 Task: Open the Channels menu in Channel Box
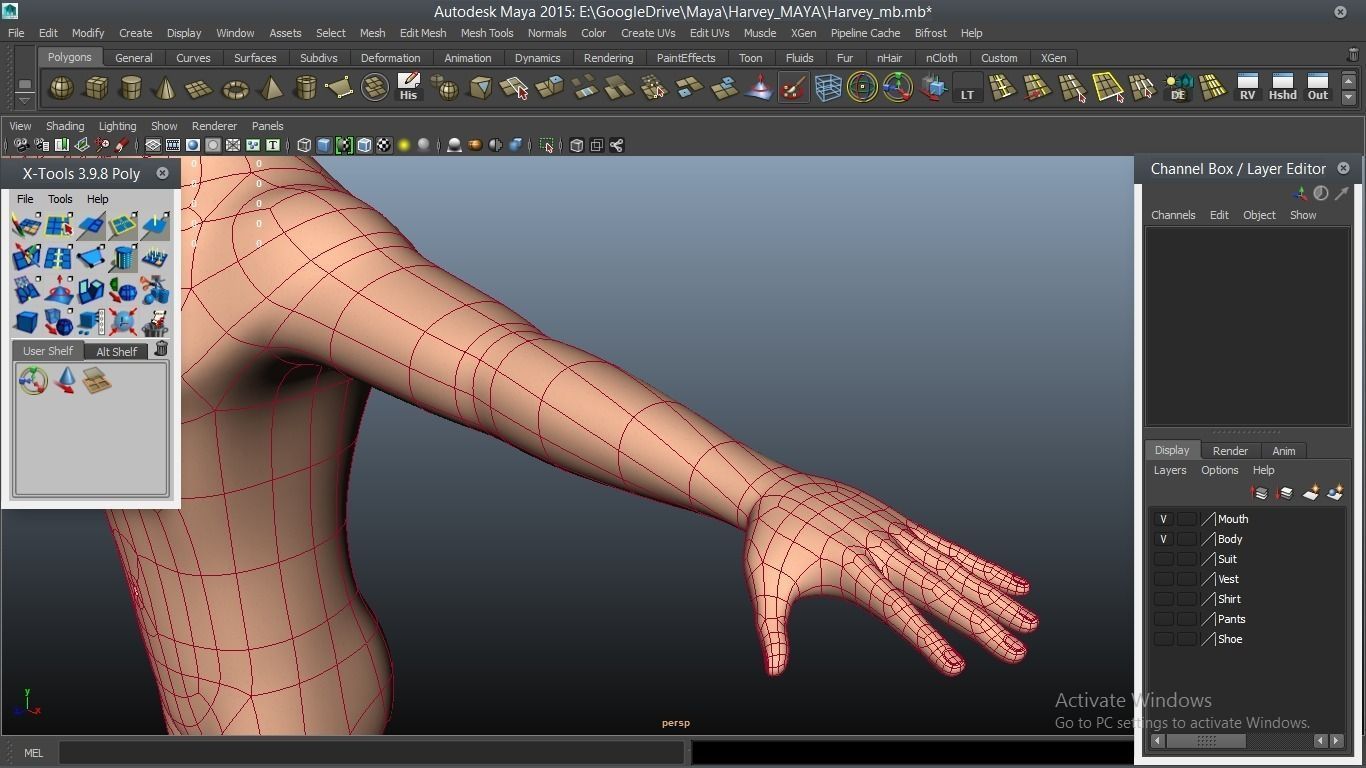1173,215
